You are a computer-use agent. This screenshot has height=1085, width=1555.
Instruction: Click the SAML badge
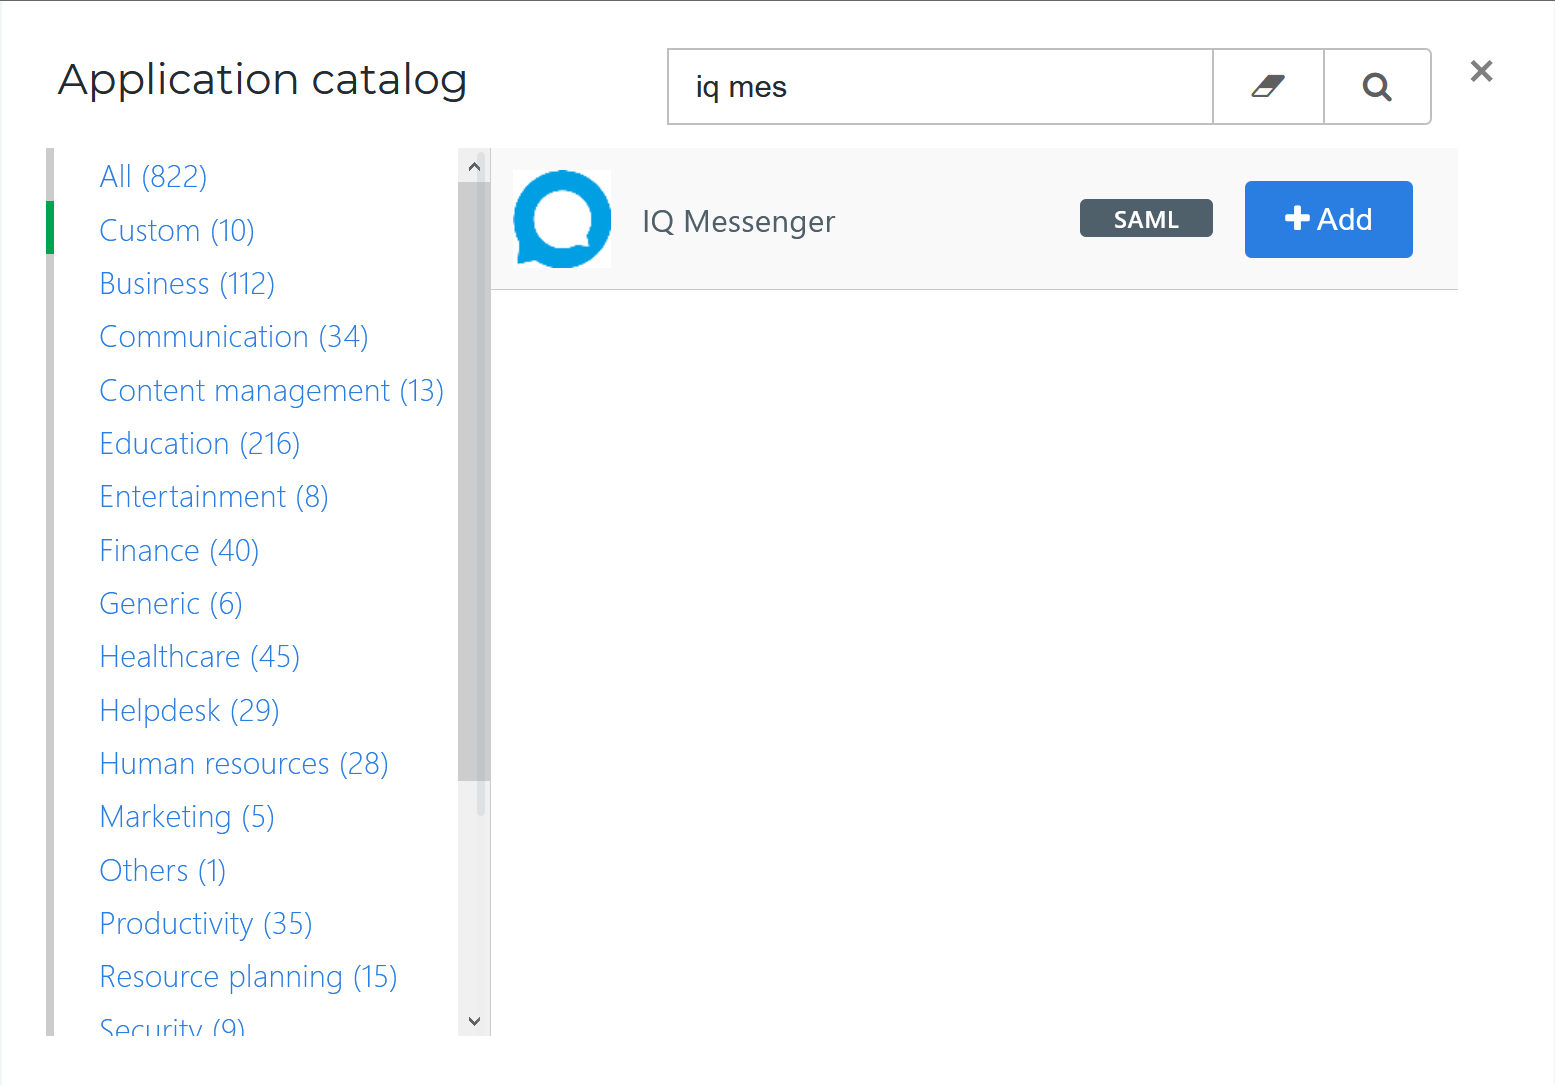click(1146, 219)
